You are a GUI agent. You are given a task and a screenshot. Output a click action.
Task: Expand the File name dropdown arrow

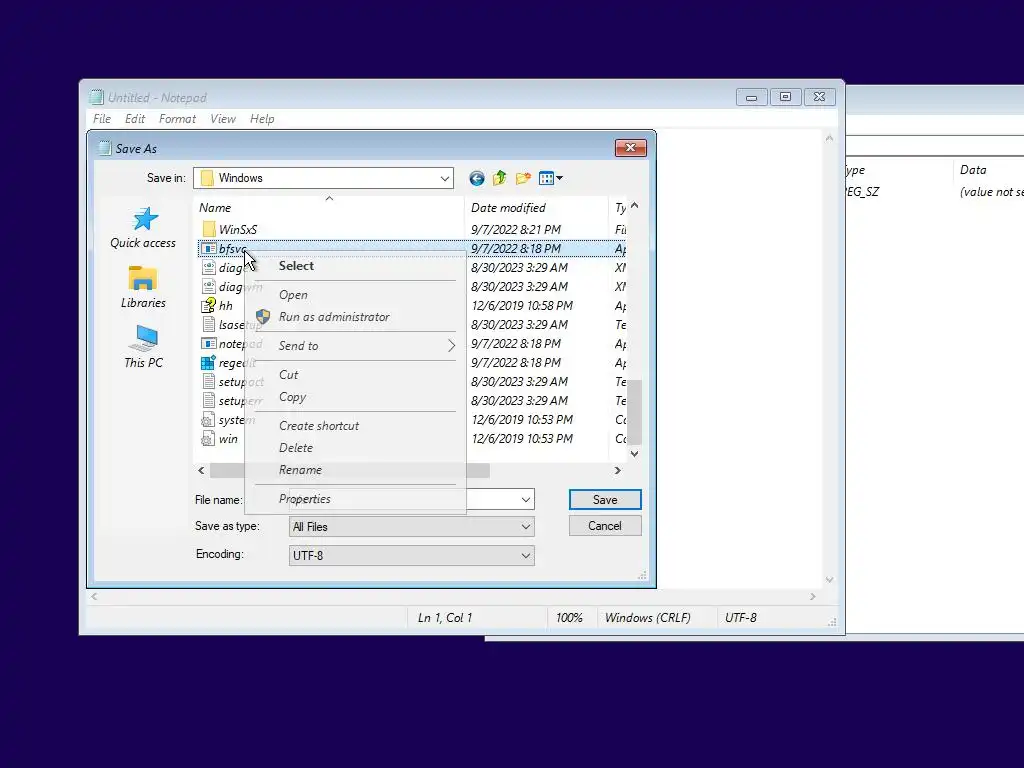(x=526, y=500)
